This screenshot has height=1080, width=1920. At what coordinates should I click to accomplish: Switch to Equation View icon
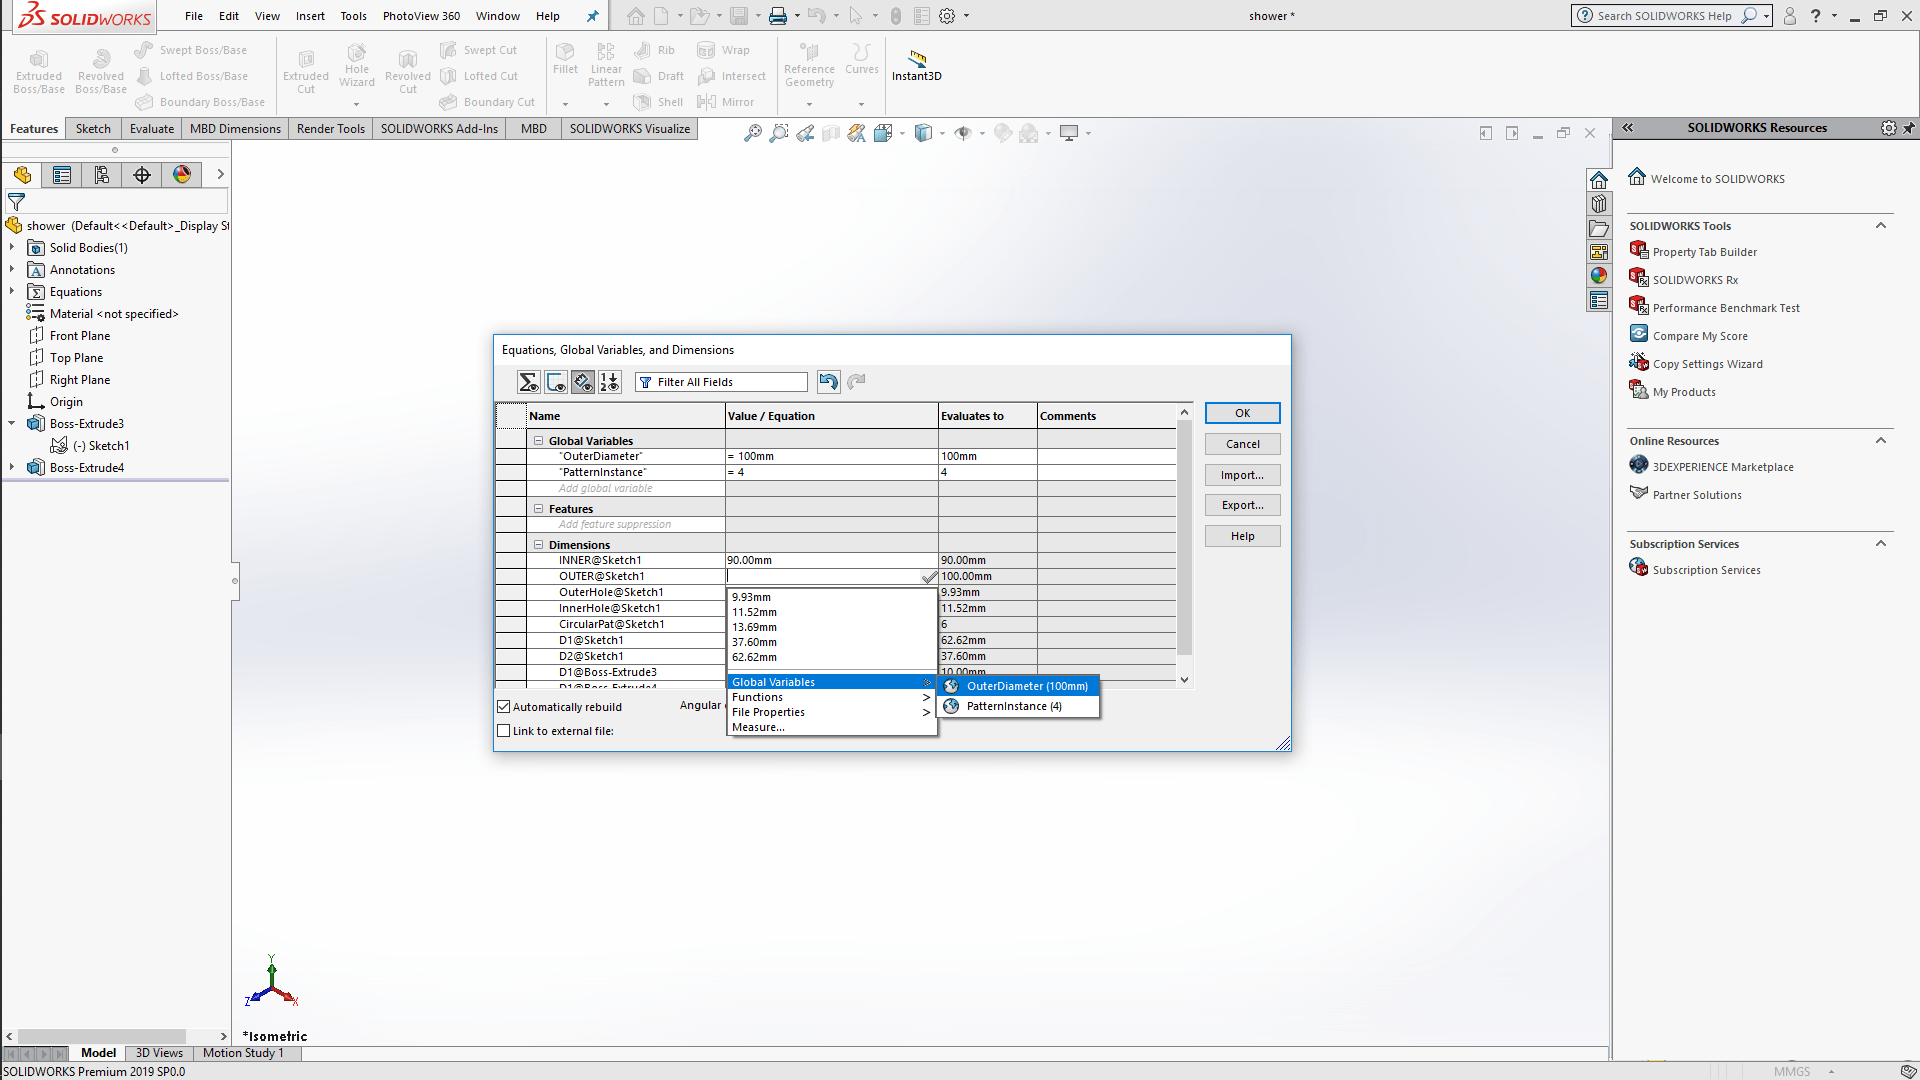[528, 382]
